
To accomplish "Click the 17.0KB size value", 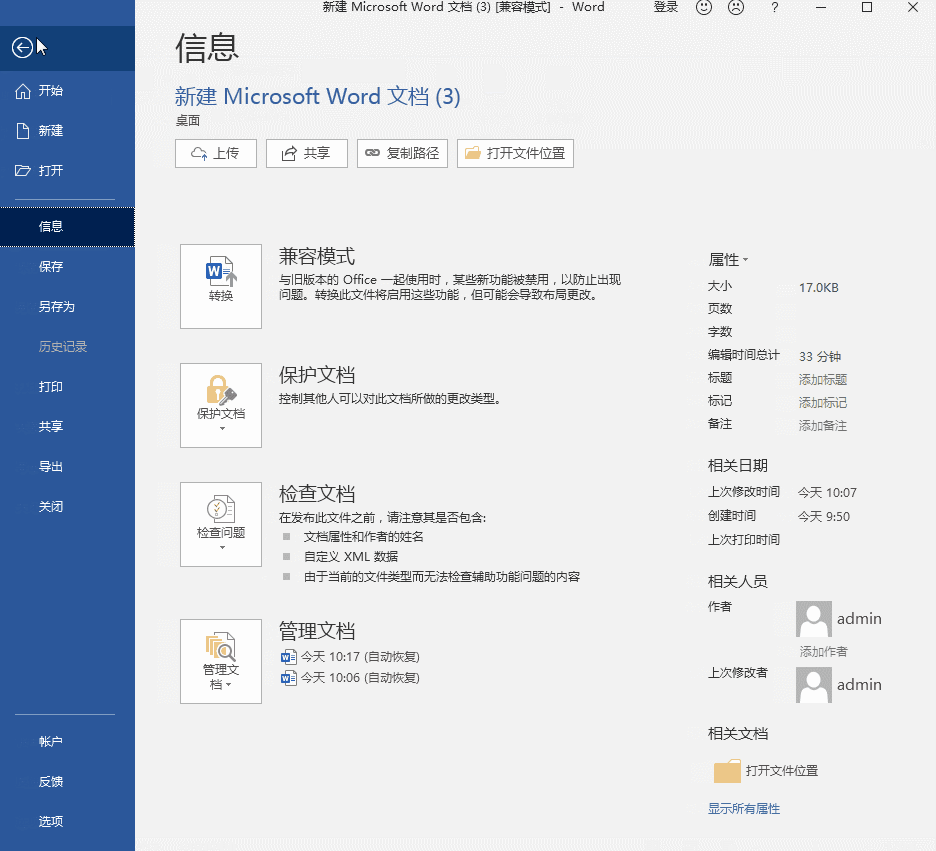I will [x=819, y=288].
